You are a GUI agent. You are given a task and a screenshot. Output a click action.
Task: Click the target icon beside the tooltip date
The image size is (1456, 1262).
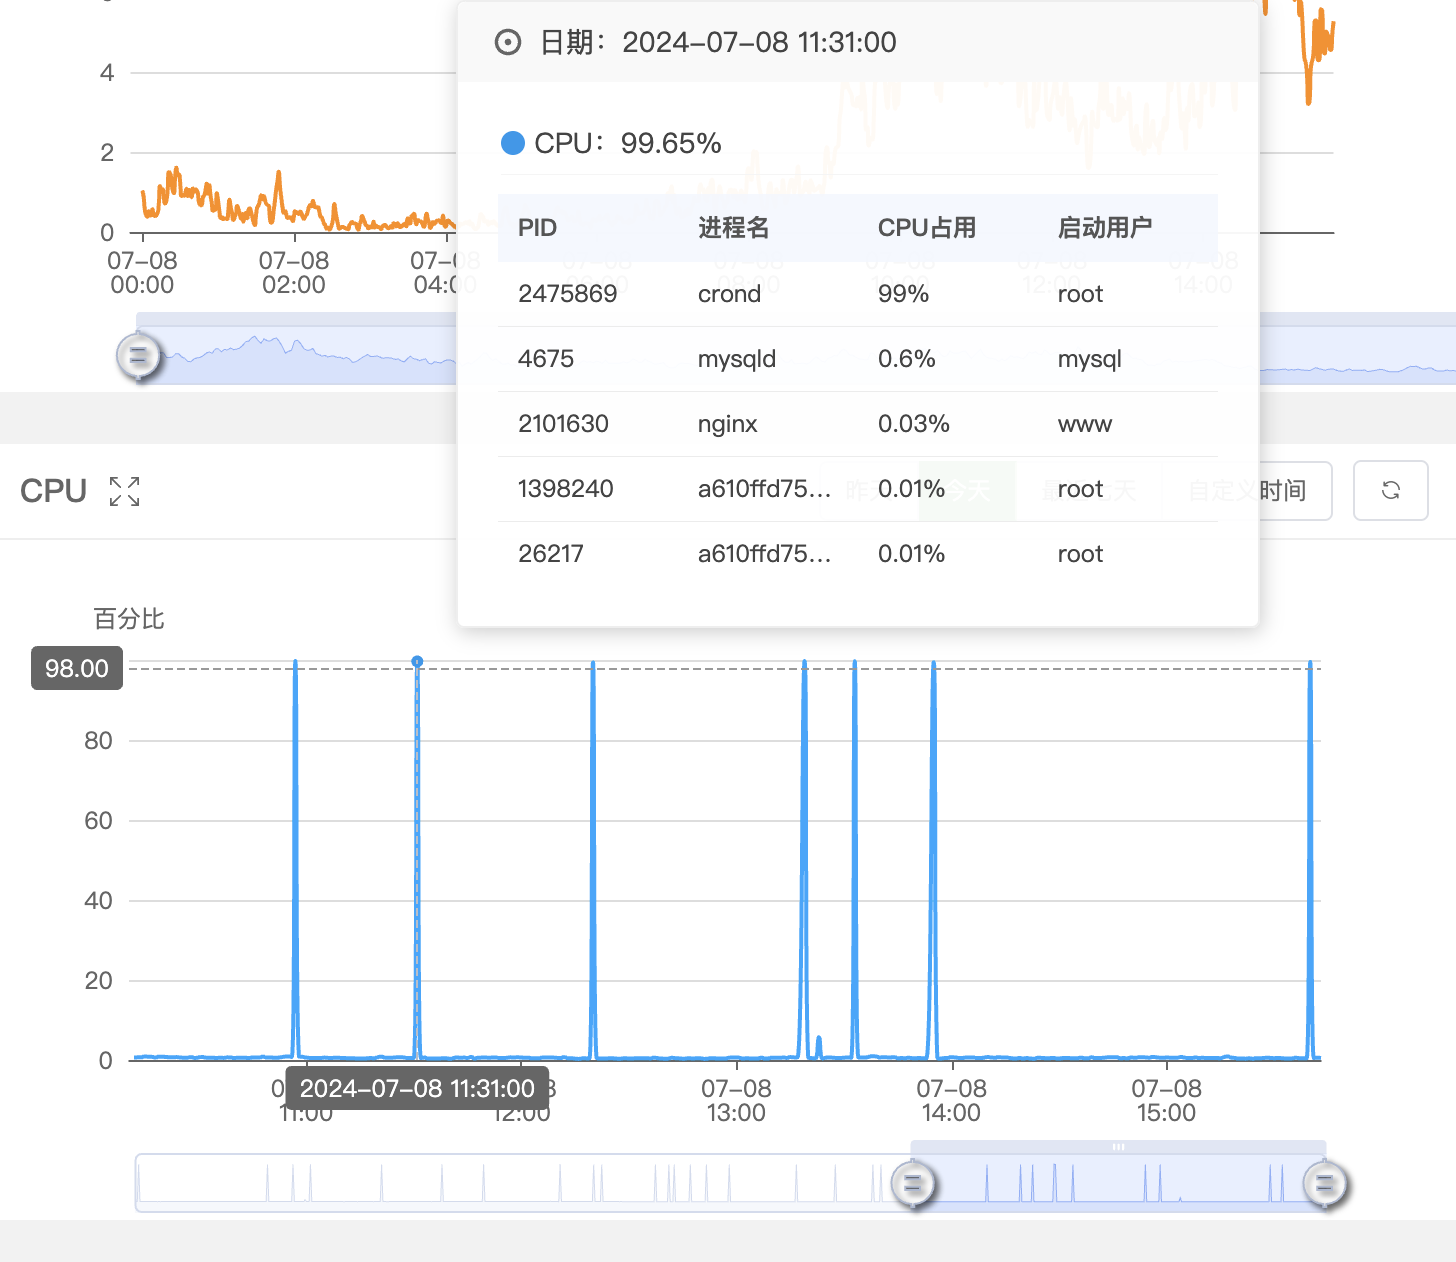click(x=508, y=42)
